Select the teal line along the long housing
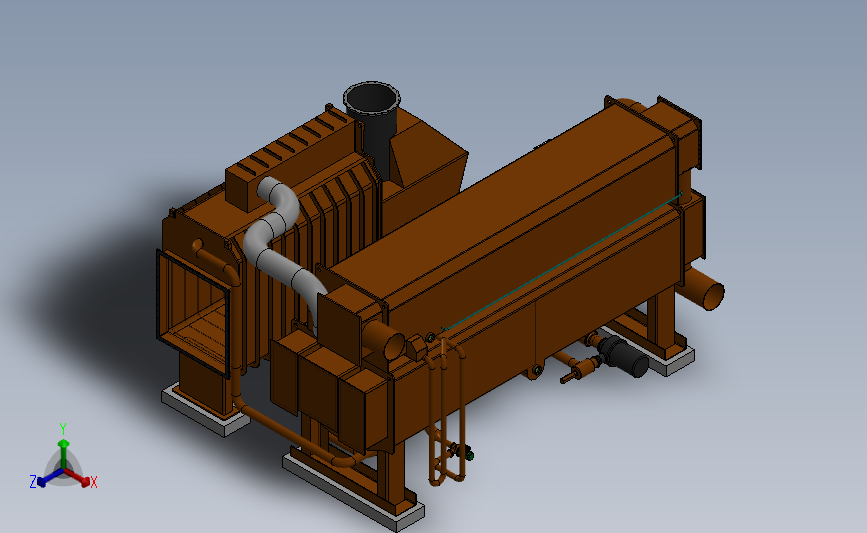The width and height of the screenshot is (867, 533). (562, 262)
